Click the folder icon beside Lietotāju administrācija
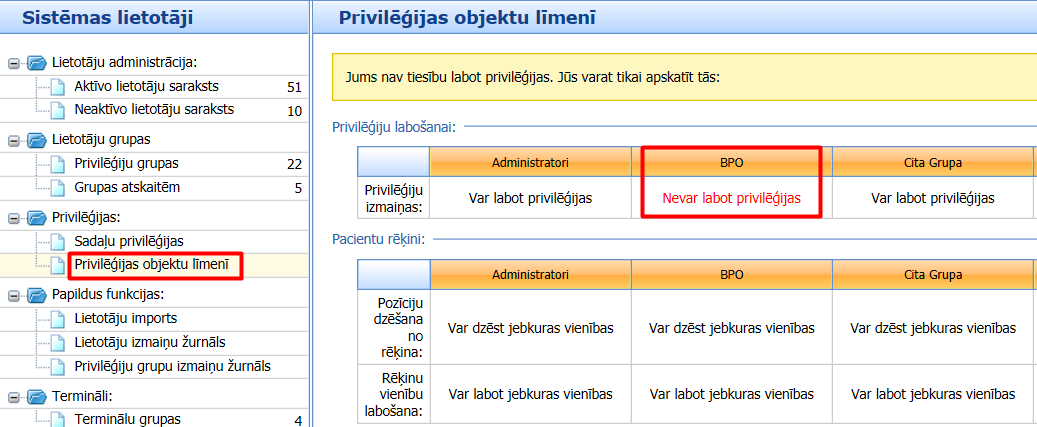The width and height of the screenshot is (1037, 427). click(x=37, y=63)
